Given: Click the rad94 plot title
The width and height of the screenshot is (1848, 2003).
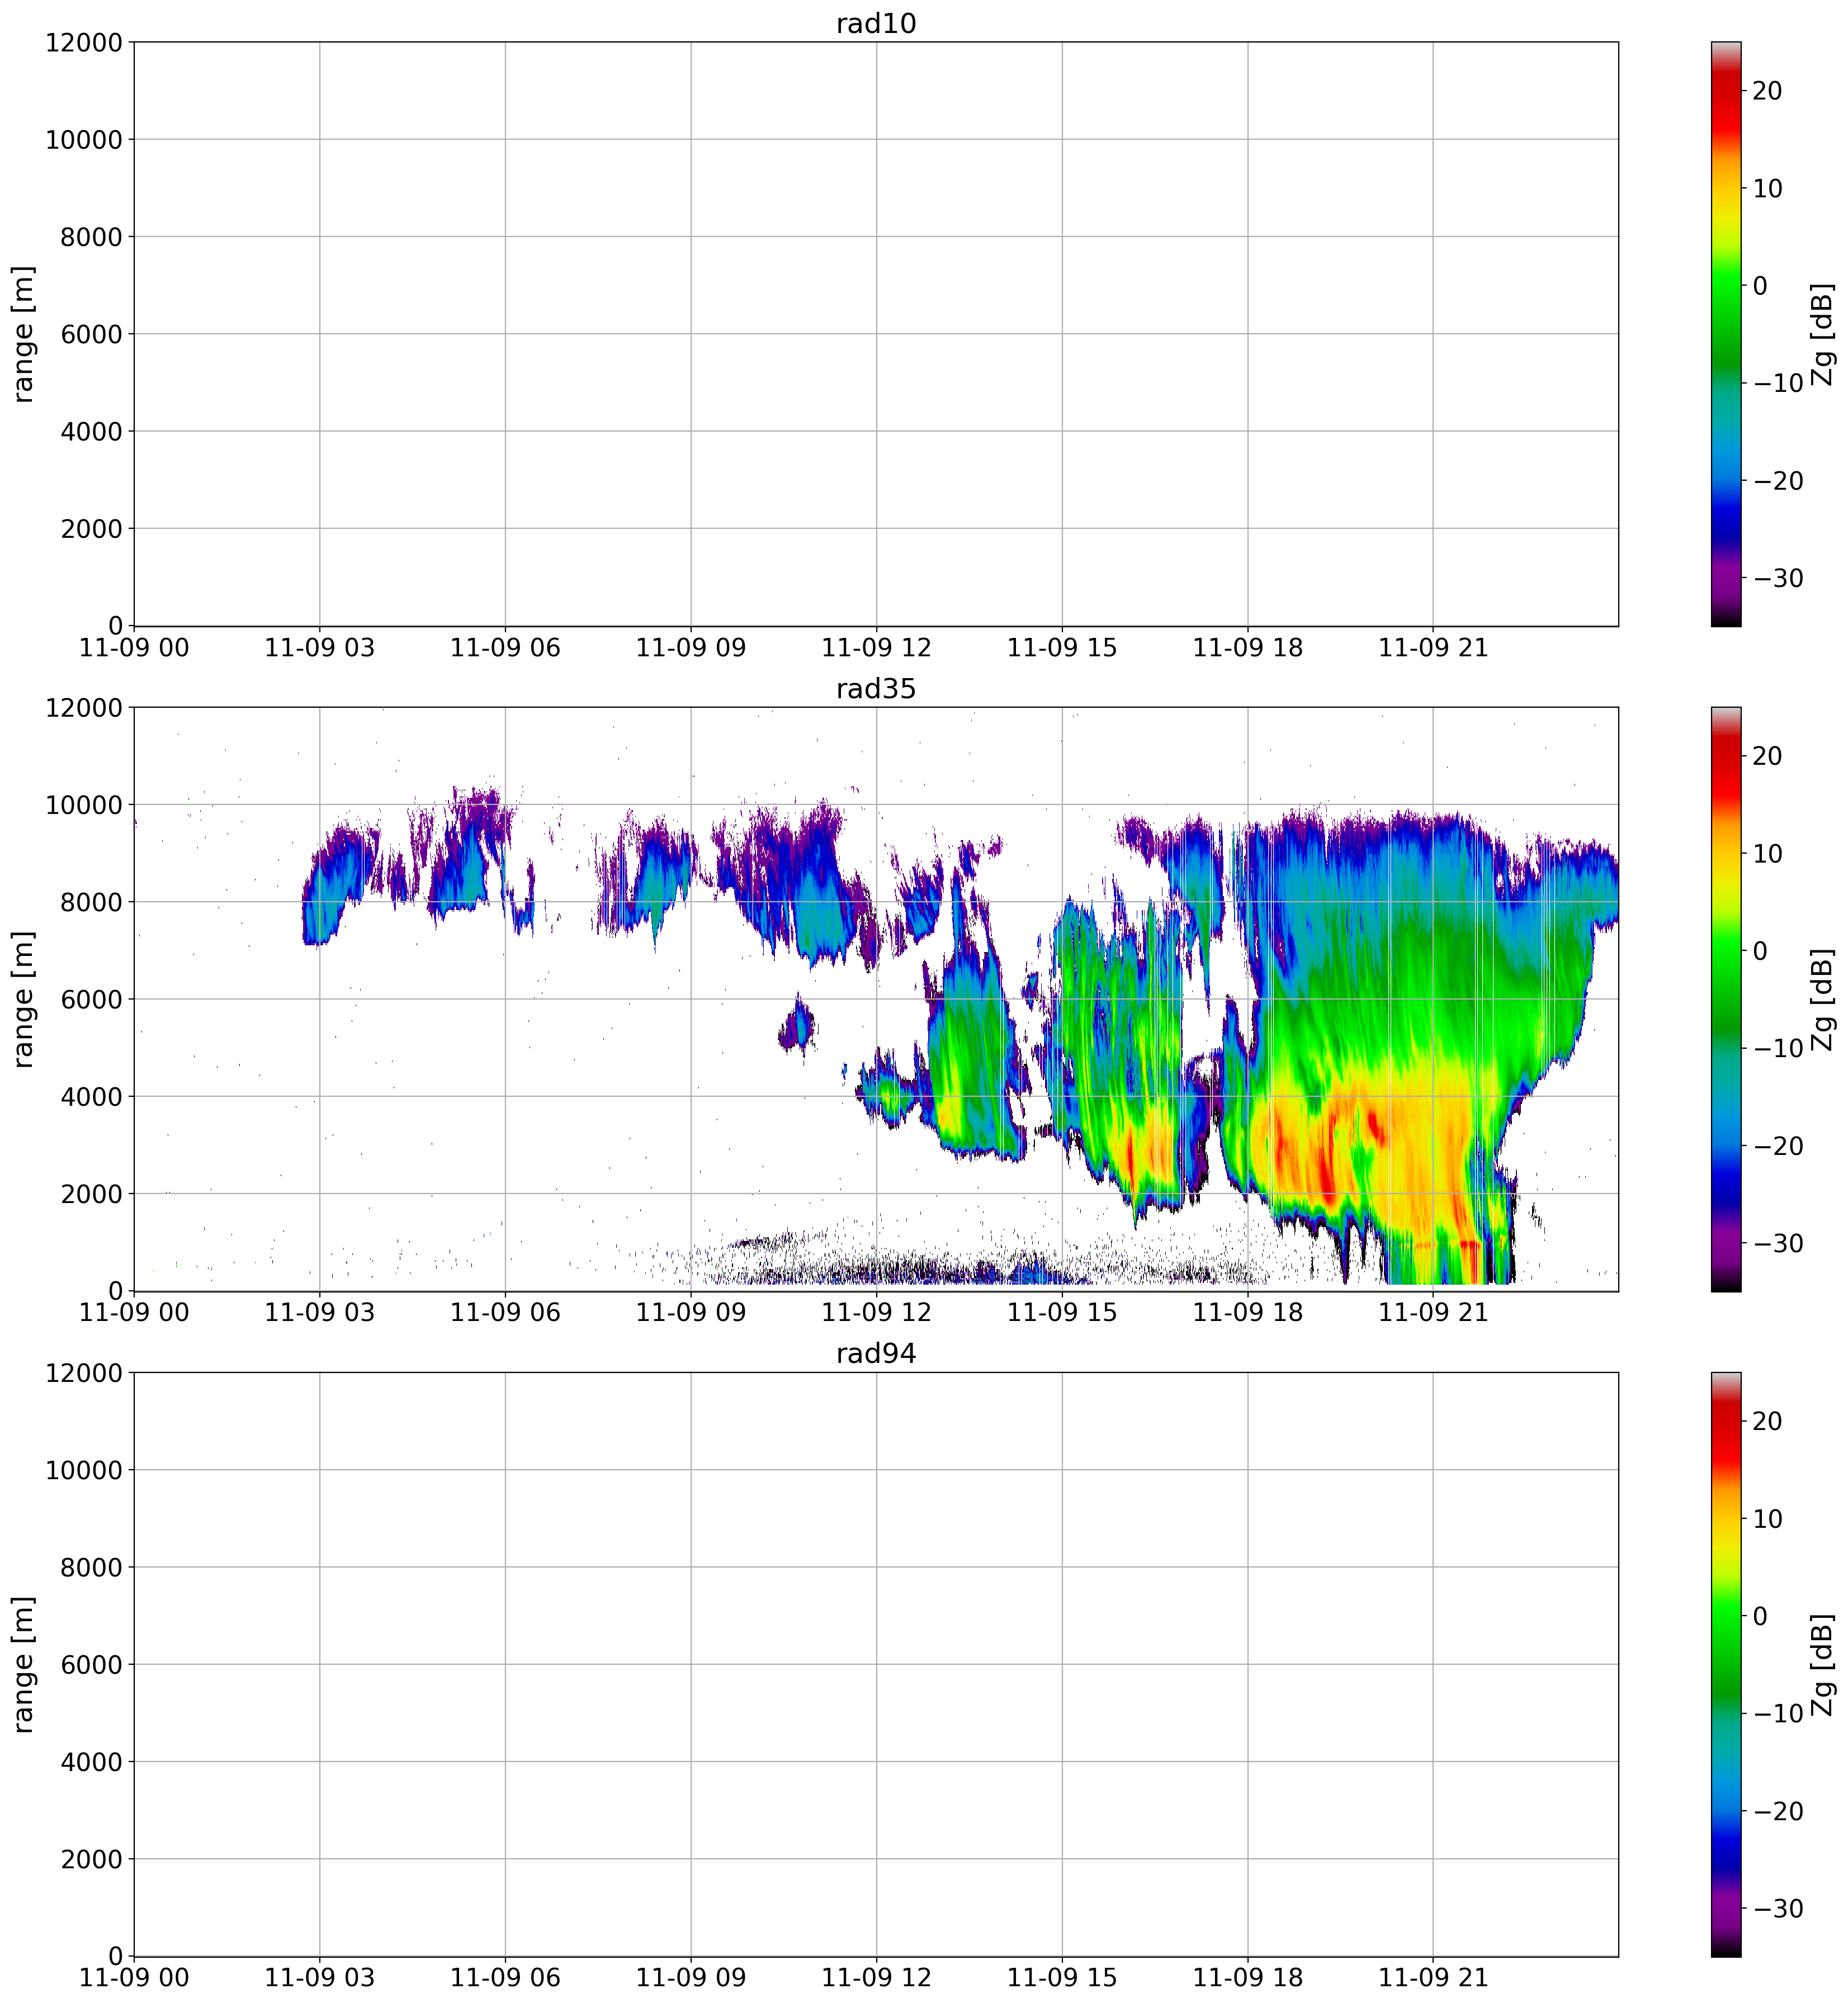Looking at the screenshot, I should 876,1354.
